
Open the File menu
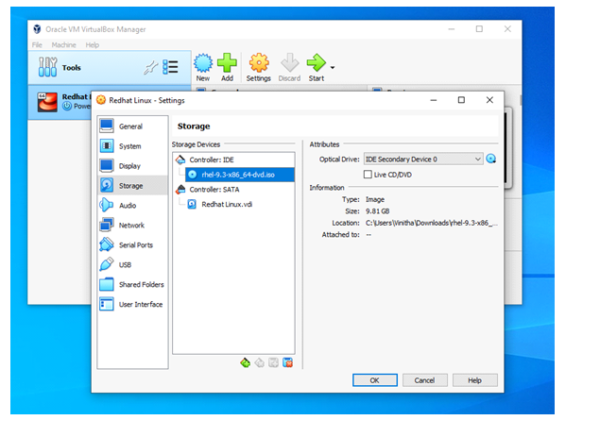37,45
